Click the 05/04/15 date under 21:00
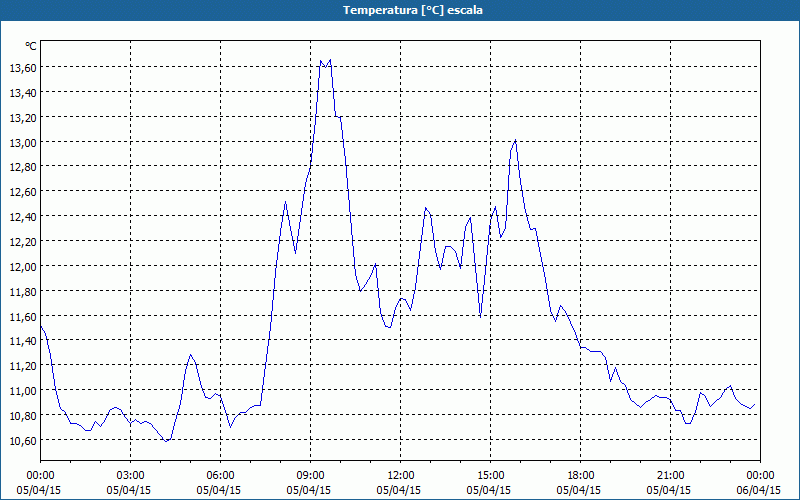Viewport: 800px width, 500px height. [x=669, y=490]
